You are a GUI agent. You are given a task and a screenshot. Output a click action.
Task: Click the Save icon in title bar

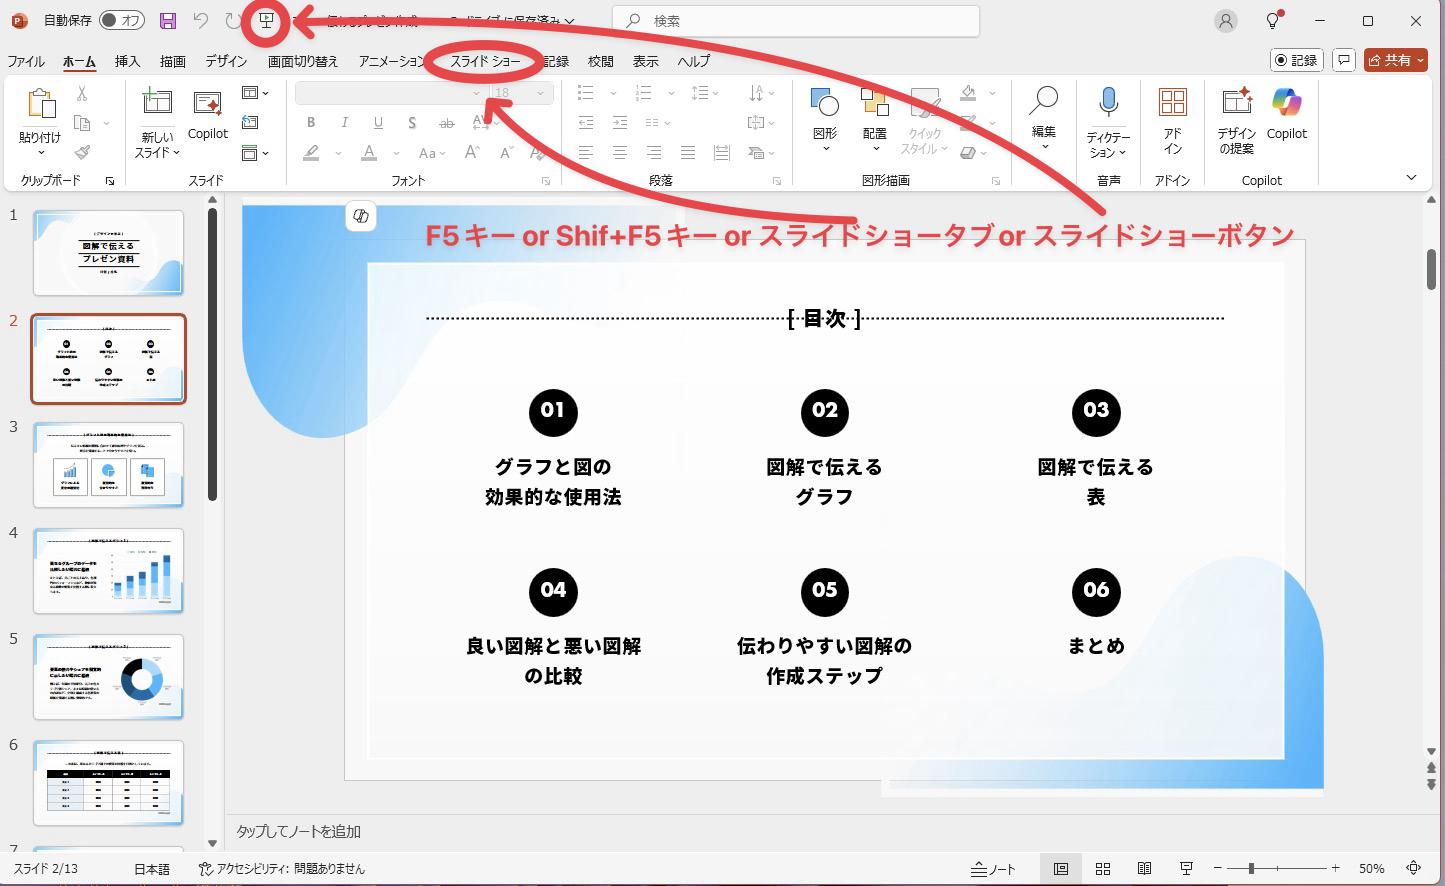(x=168, y=20)
